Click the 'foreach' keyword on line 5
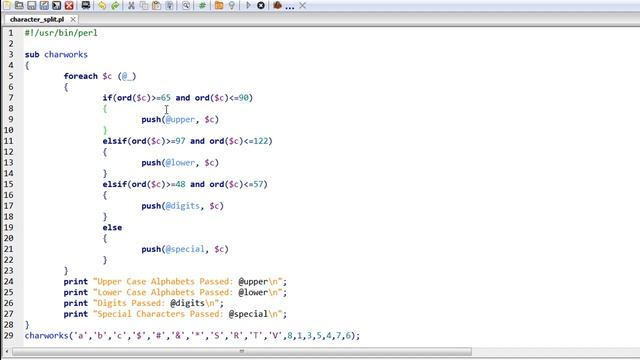The height and width of the screenshot is (360, 640). [80, 76]
